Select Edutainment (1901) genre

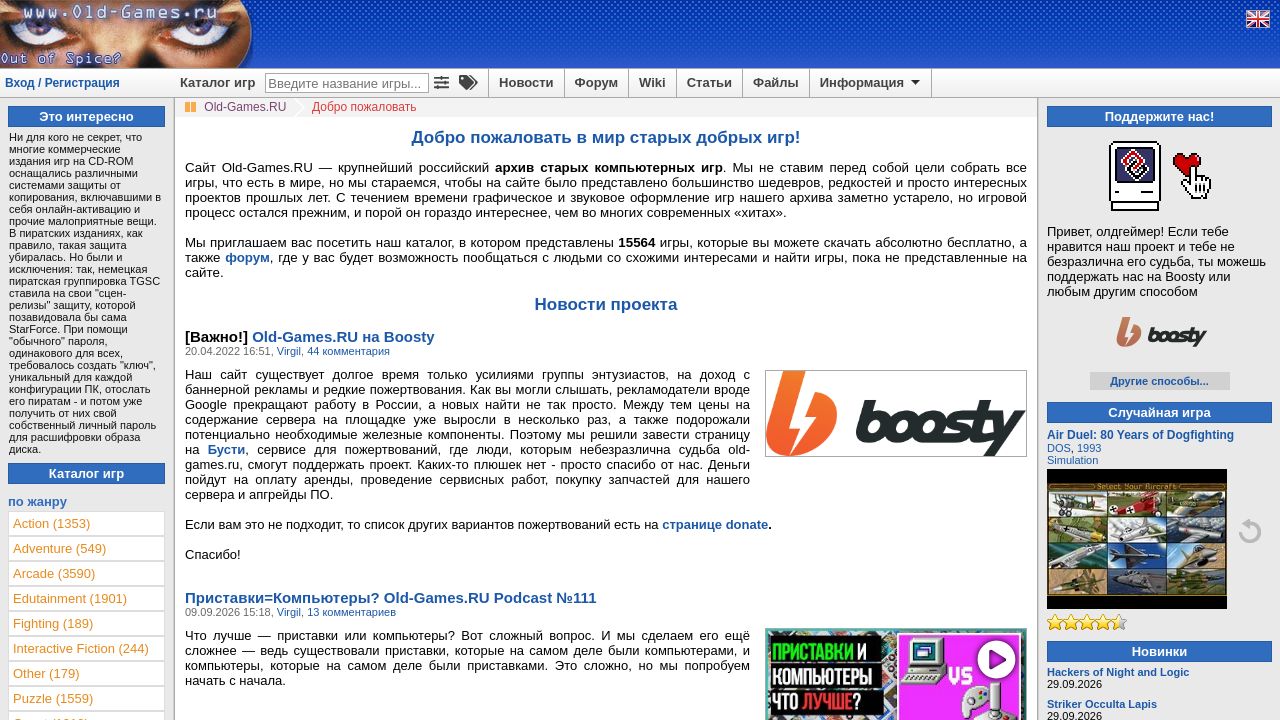[87, 599]
